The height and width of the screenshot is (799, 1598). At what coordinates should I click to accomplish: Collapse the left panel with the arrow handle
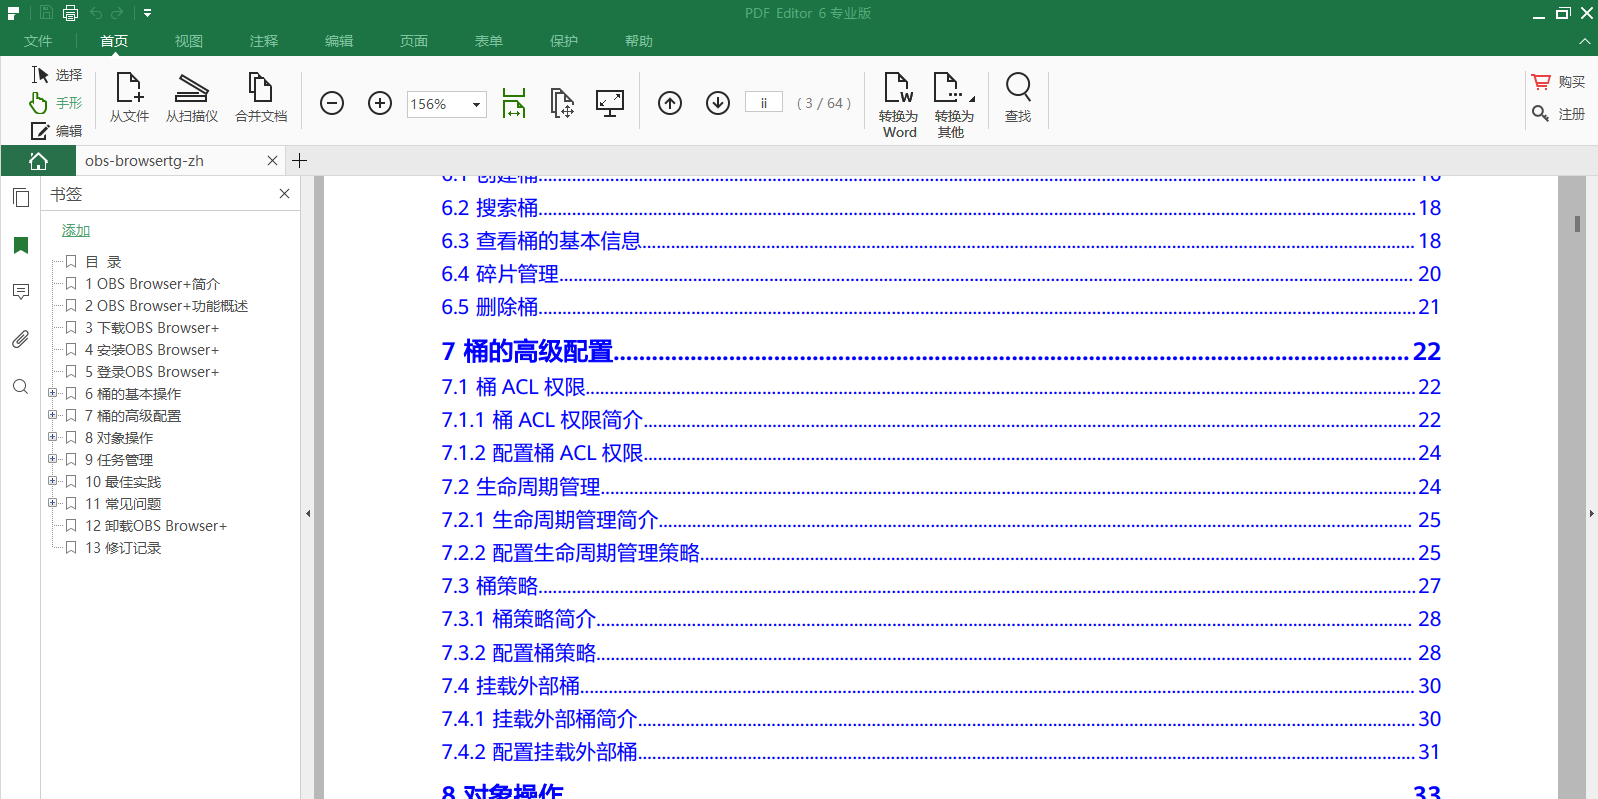pyautogui.click(x=308, y=514)
